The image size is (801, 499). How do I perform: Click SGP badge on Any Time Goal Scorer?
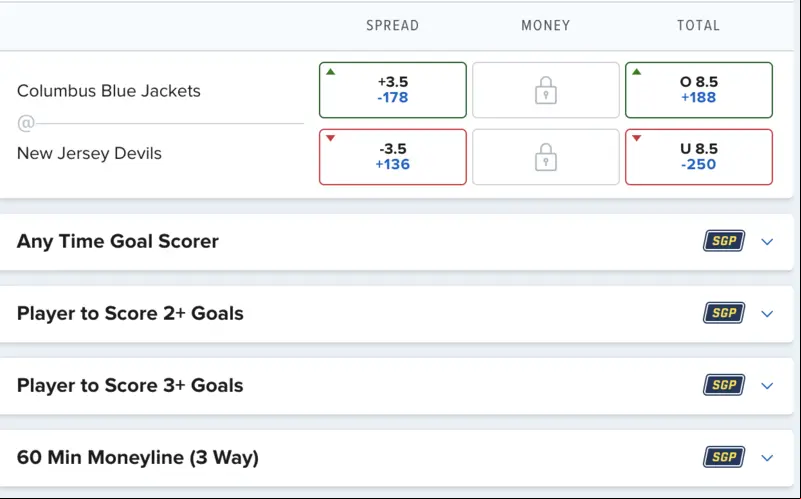[x=724, y=241]
